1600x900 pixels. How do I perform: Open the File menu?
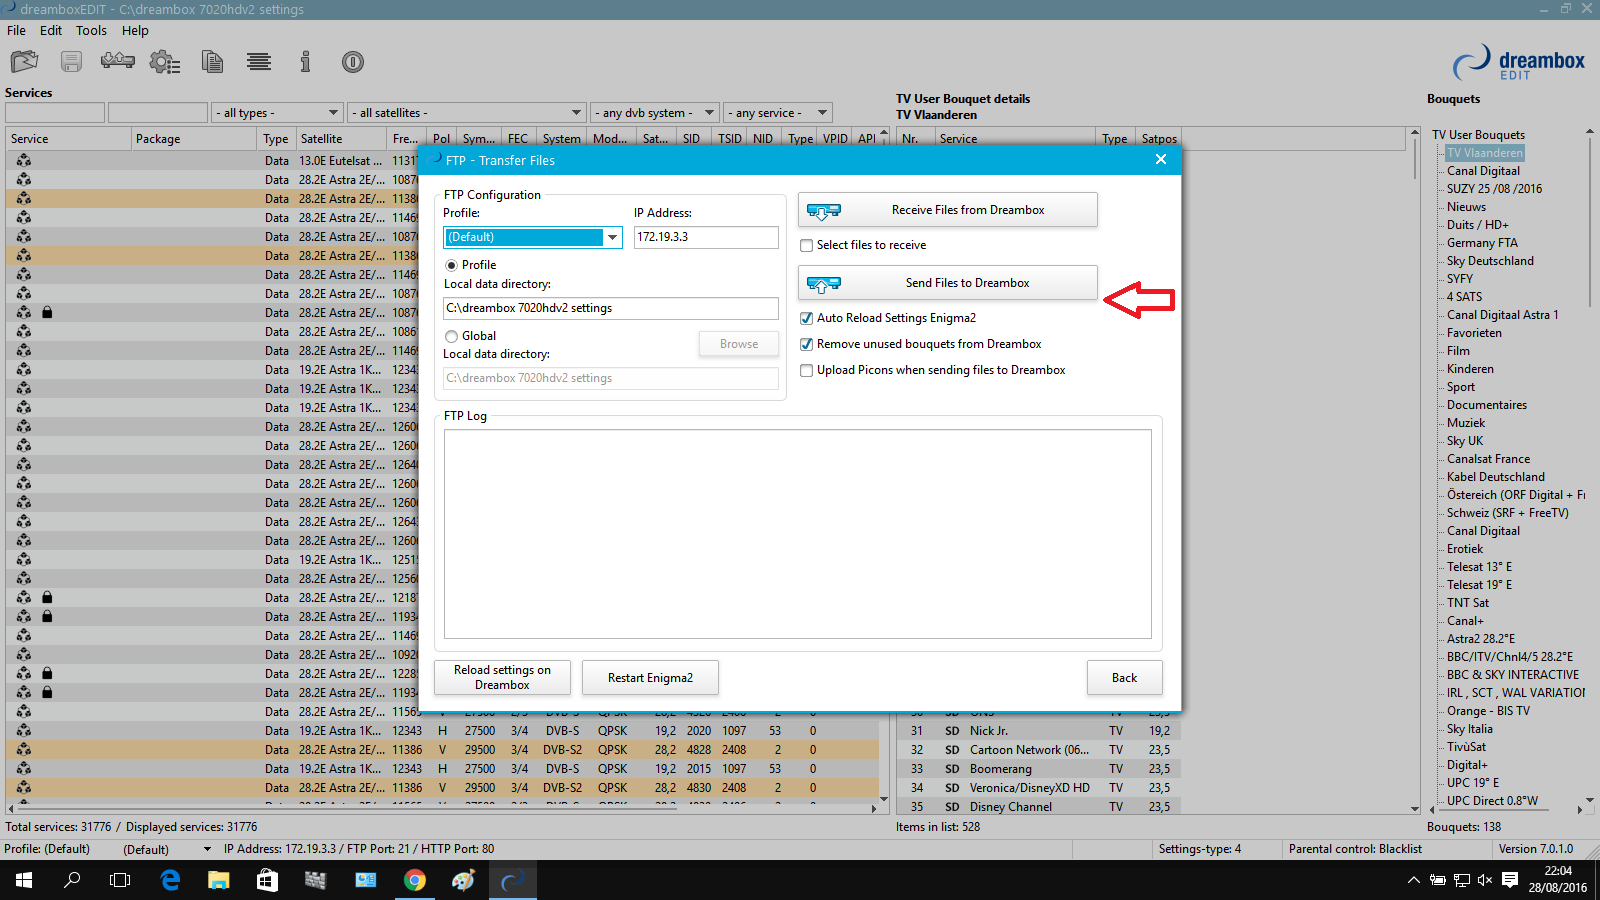point(16,30)
